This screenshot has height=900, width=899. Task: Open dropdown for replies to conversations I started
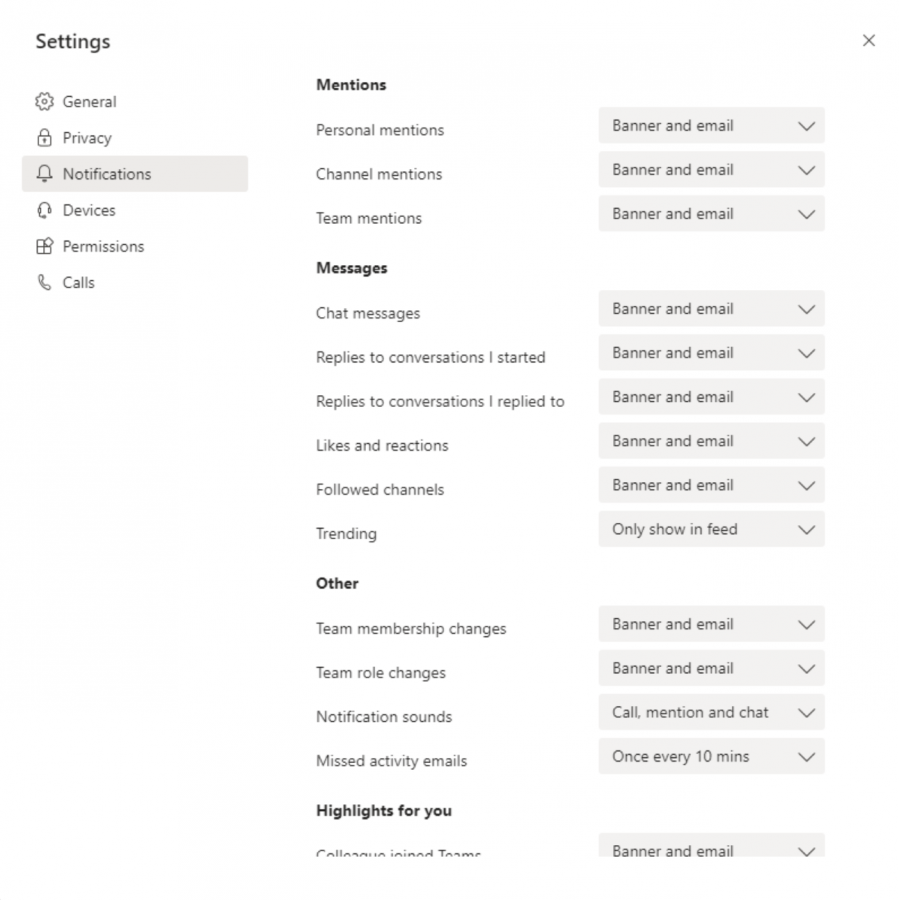click(711, 353)
